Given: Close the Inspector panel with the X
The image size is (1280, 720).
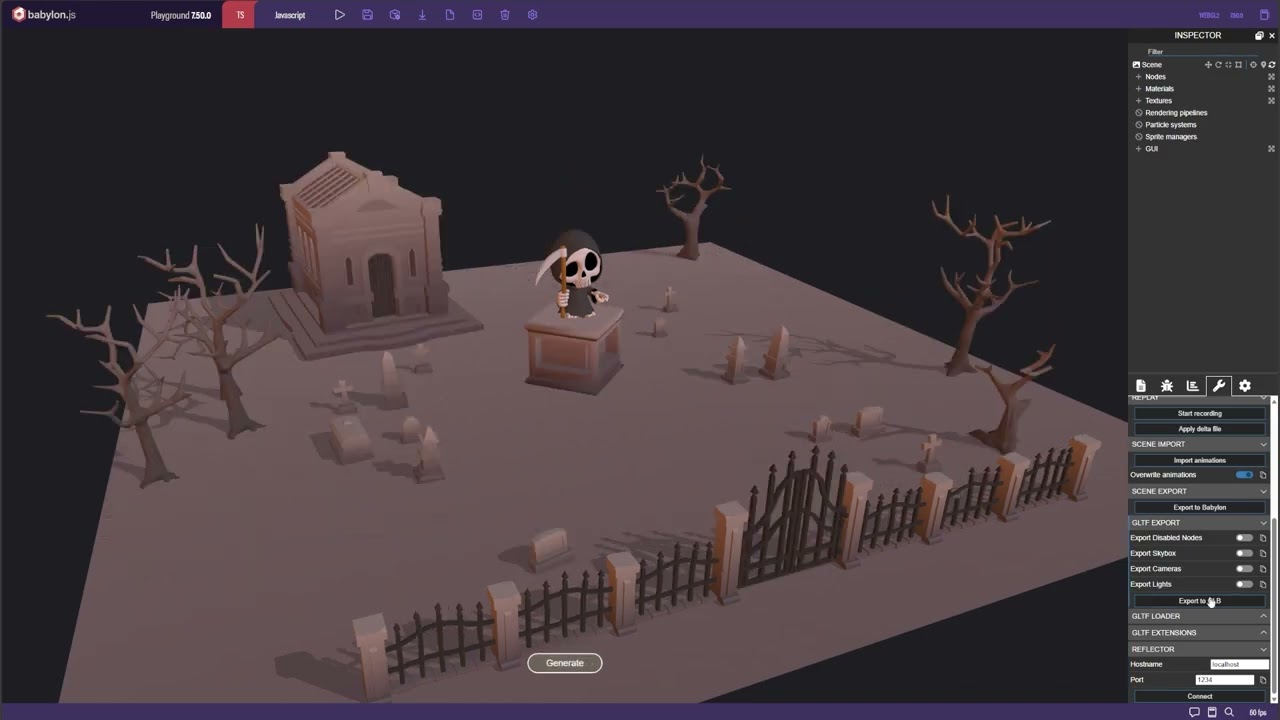Looking at the screenshot, I should tap(1272, 36).
